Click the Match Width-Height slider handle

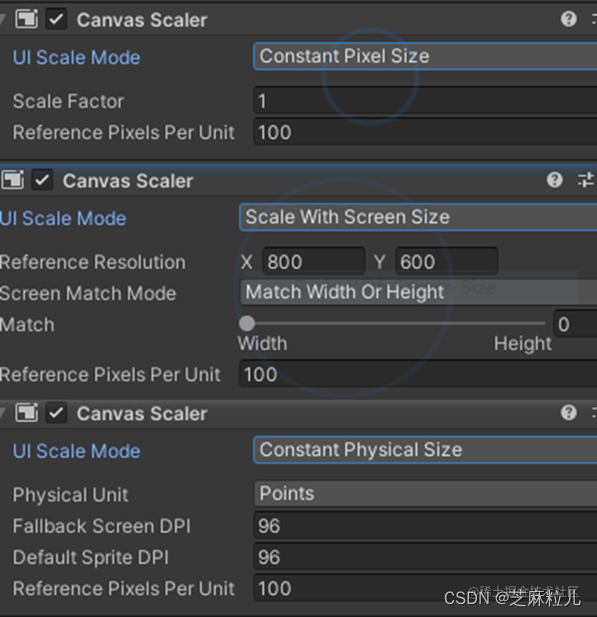(x=247, y=323)
